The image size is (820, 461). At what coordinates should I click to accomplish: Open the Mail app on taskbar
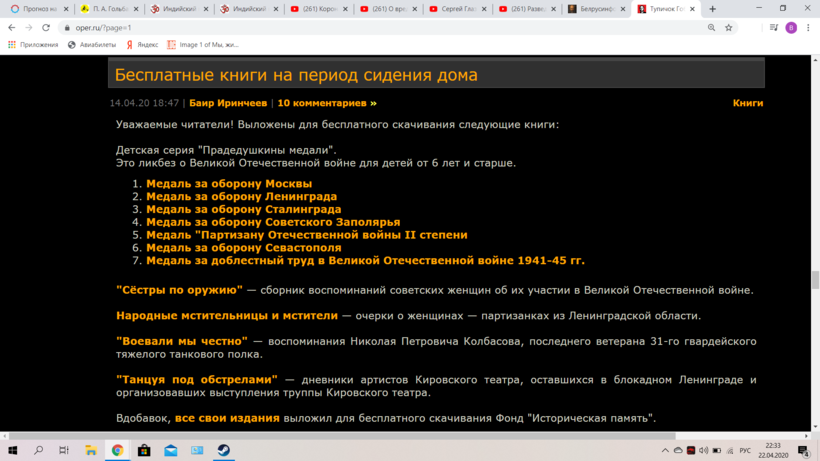171,451
